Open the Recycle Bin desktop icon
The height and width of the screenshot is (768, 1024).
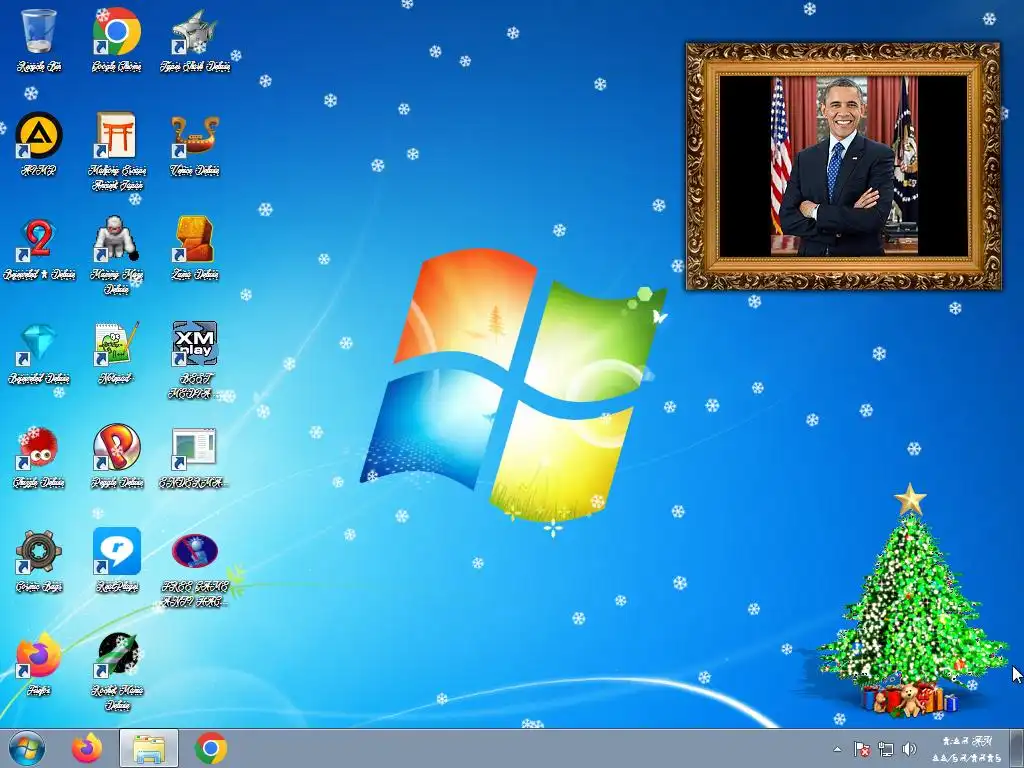(x=39, y=39)
